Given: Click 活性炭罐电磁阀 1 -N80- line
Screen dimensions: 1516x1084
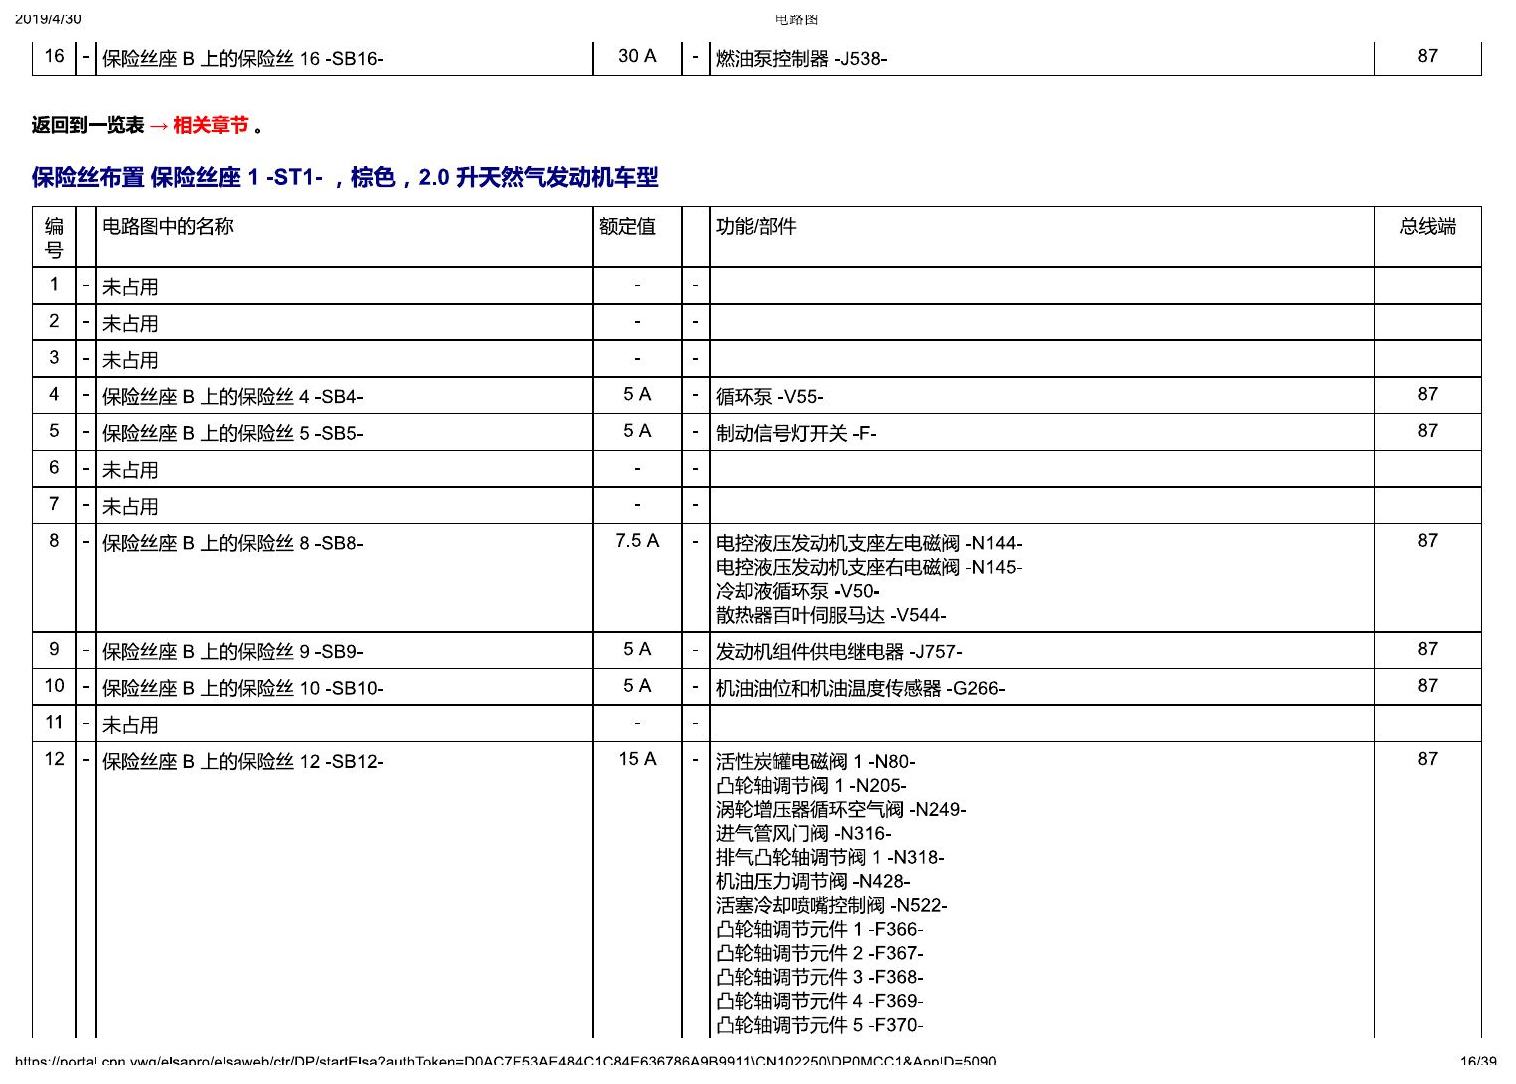Looking at the screenshot, I should click(x=815, y=761).
